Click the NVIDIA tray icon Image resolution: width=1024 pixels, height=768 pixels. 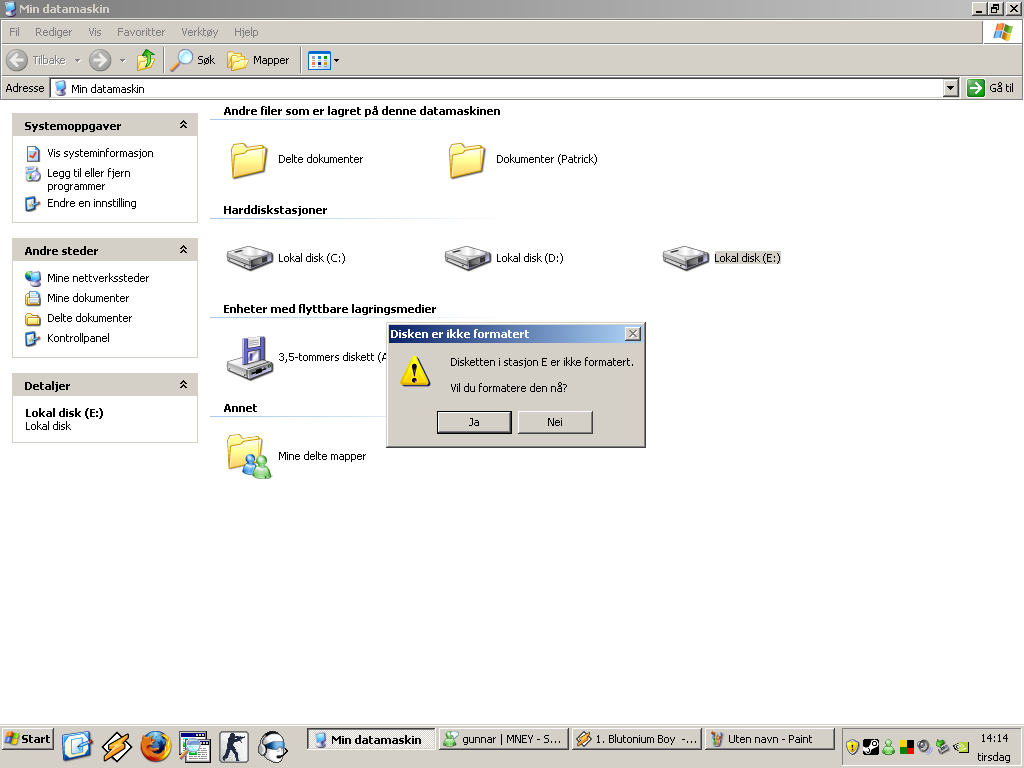pyautogui.click(x=961, y=746)
